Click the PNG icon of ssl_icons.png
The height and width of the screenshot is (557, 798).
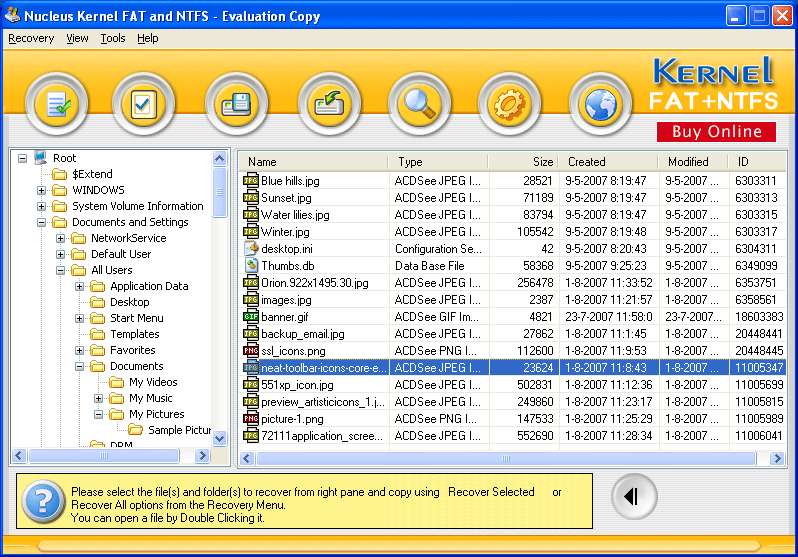coord(251,351)
